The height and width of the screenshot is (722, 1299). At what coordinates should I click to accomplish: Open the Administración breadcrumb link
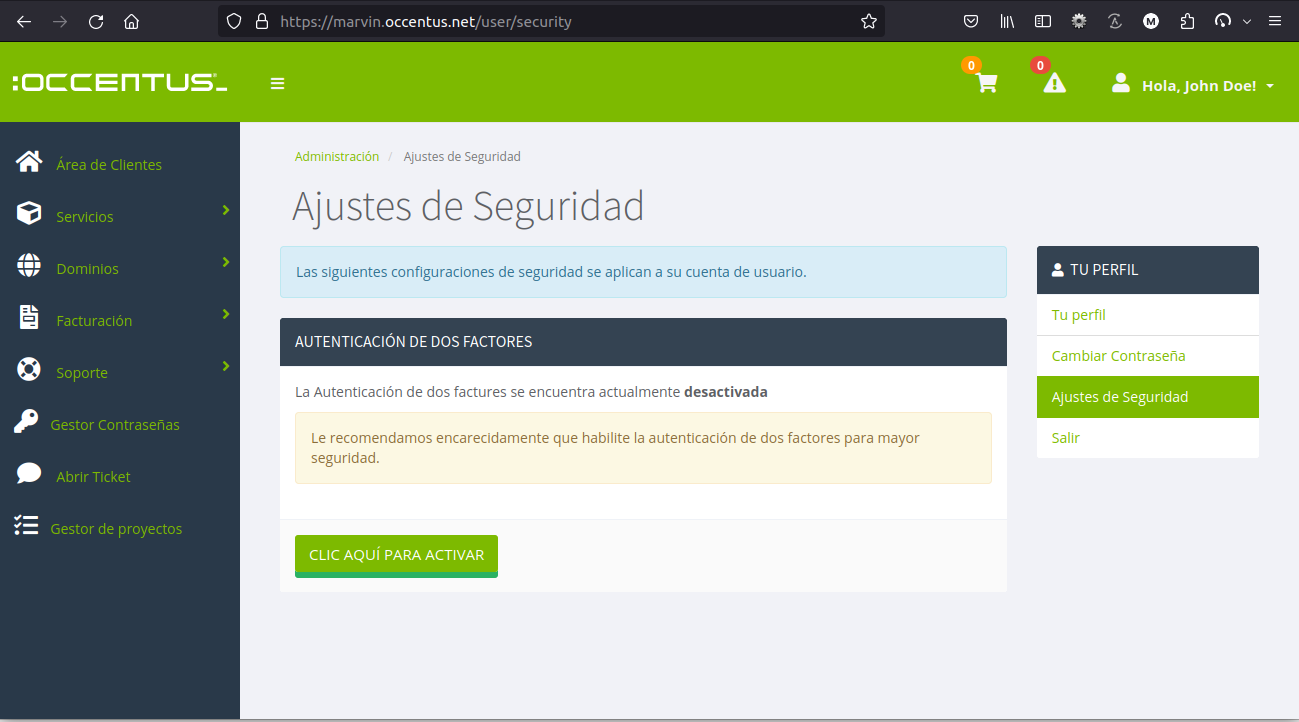click(337, 156)
